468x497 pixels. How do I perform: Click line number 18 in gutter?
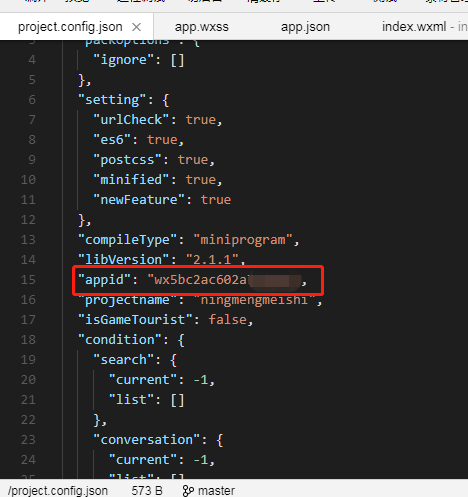[28, 340]
